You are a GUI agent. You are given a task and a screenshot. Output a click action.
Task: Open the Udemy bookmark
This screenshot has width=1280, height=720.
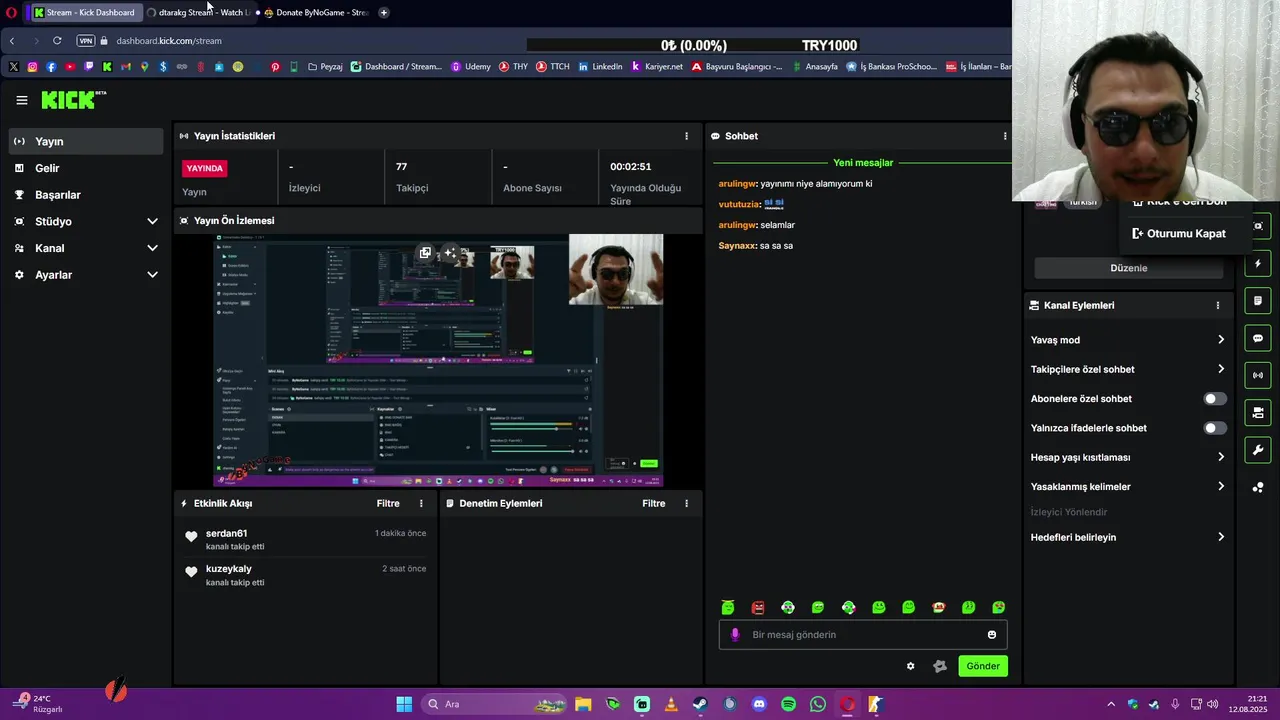point(471,67)
